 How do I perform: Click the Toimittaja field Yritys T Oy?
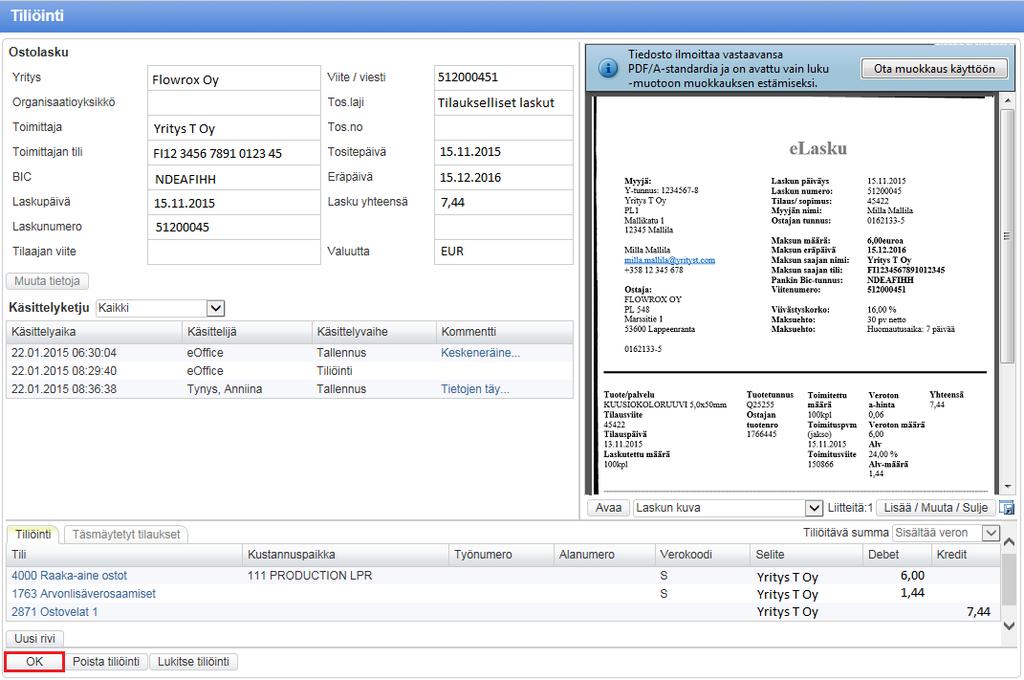pyautogui.click(x=234, y=127)
